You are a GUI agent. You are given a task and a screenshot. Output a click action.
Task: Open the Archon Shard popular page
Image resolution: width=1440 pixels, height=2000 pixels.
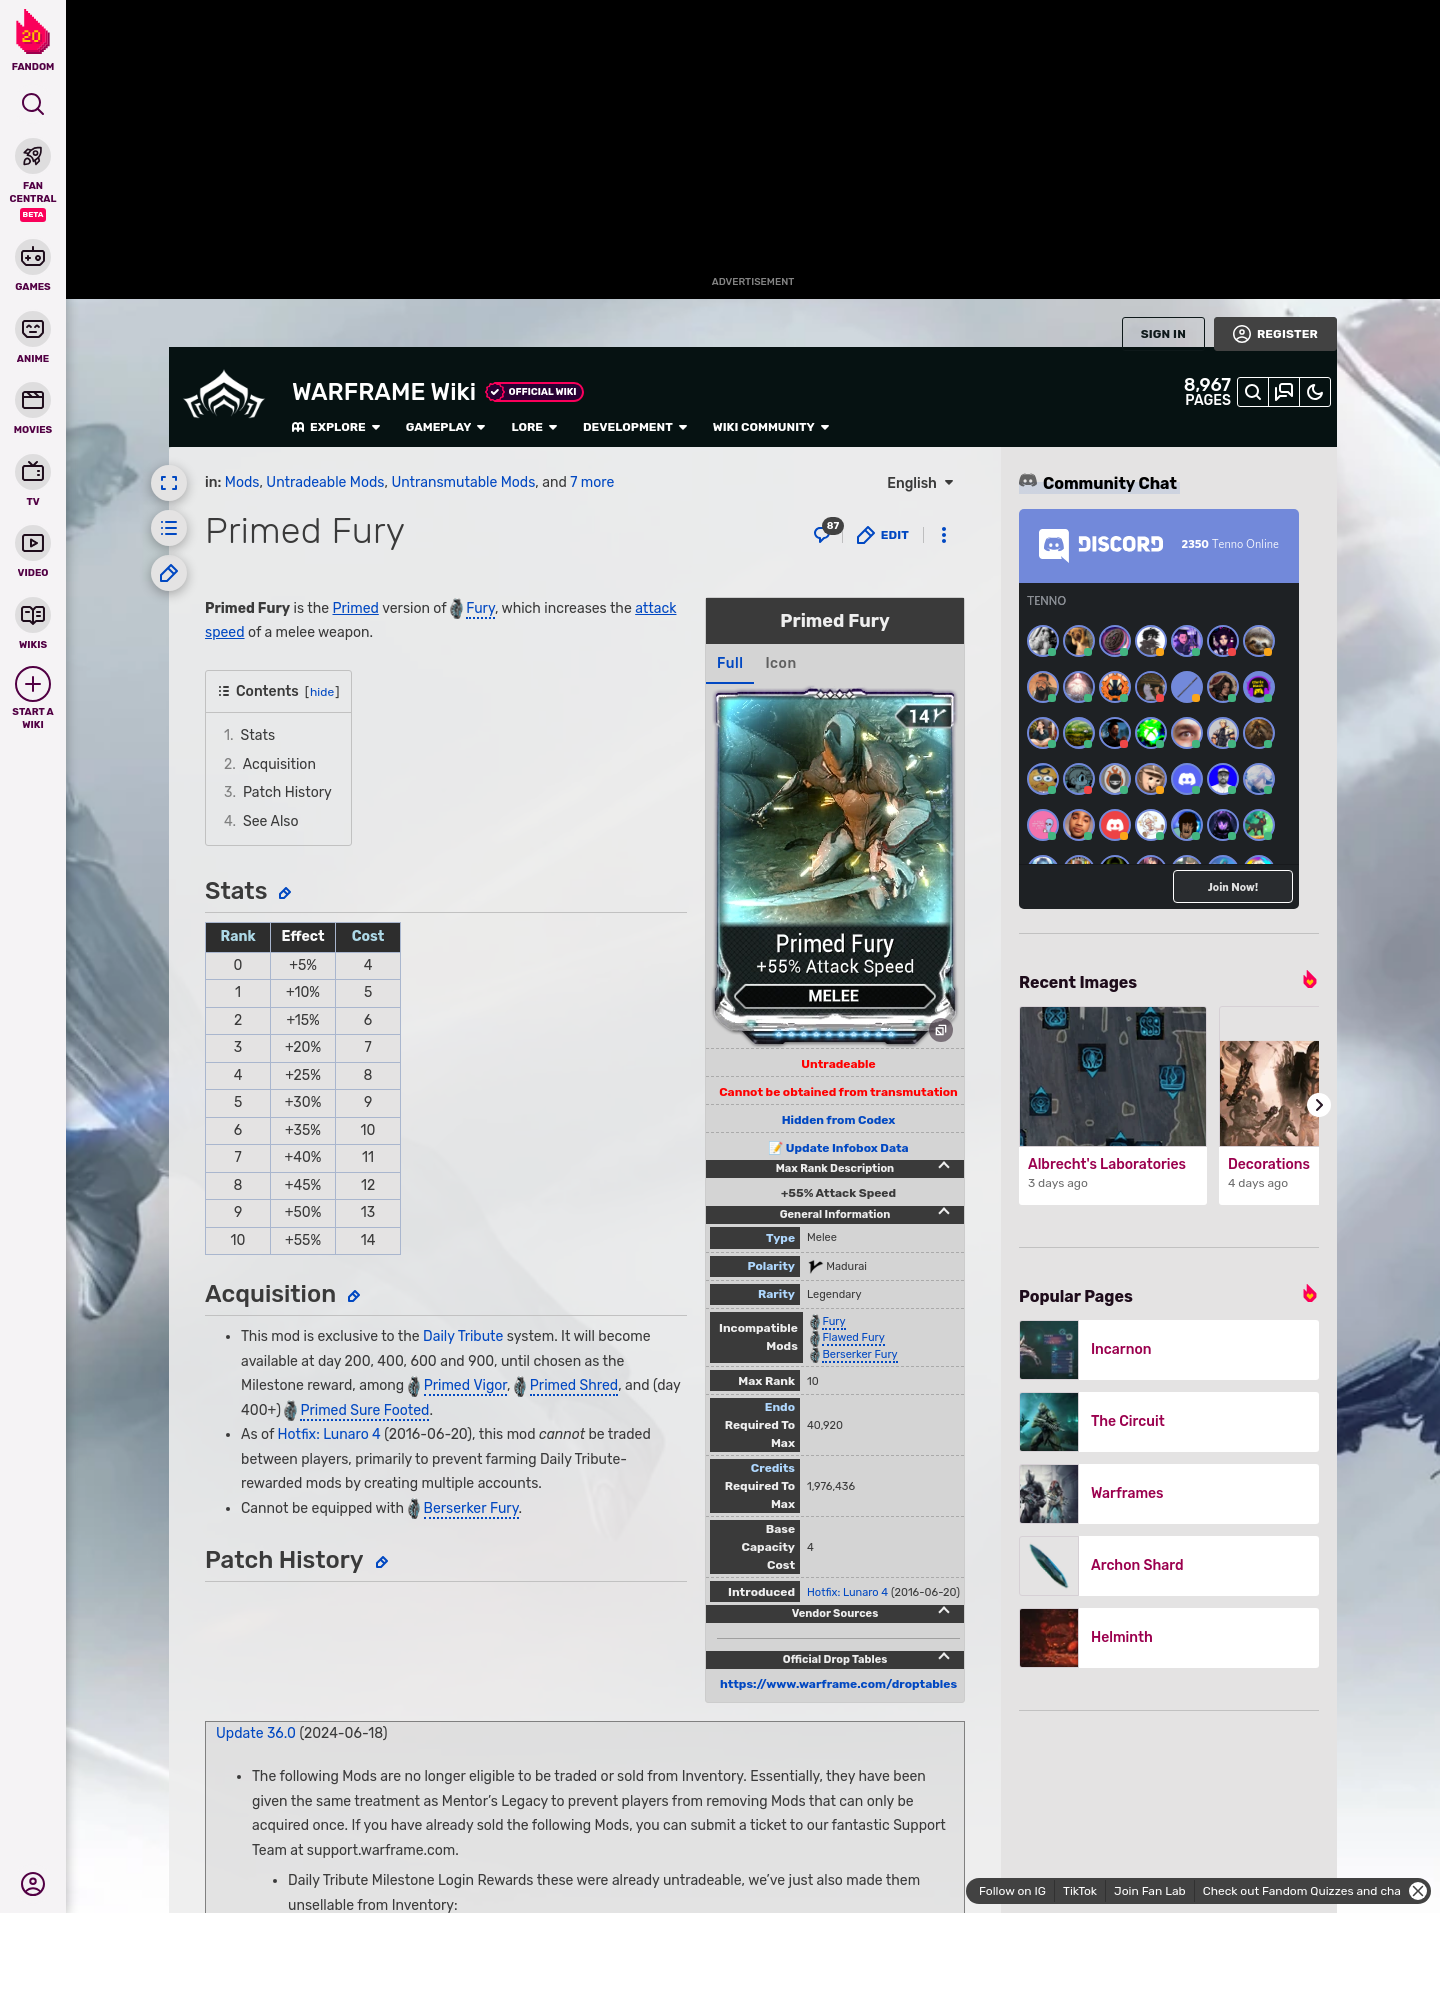click(1169, 1566)
